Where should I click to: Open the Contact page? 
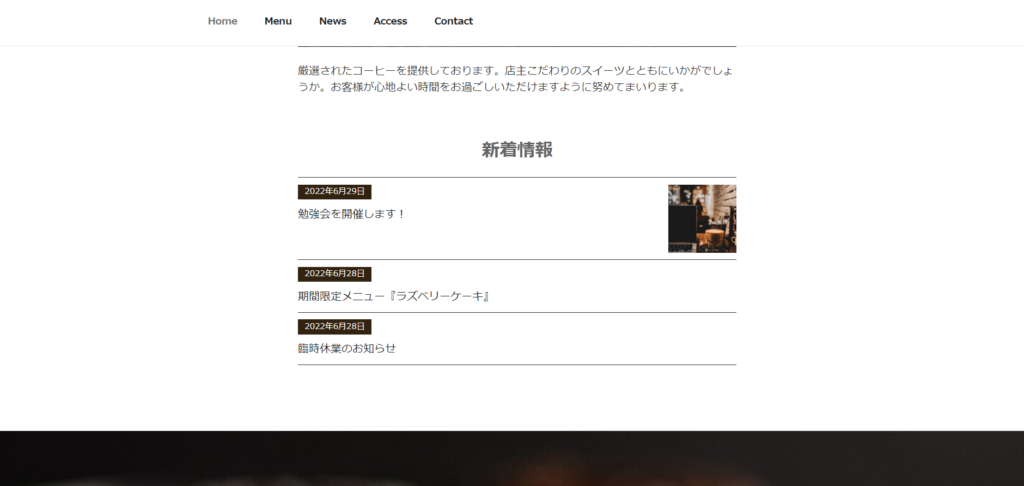tap(453, 21)
